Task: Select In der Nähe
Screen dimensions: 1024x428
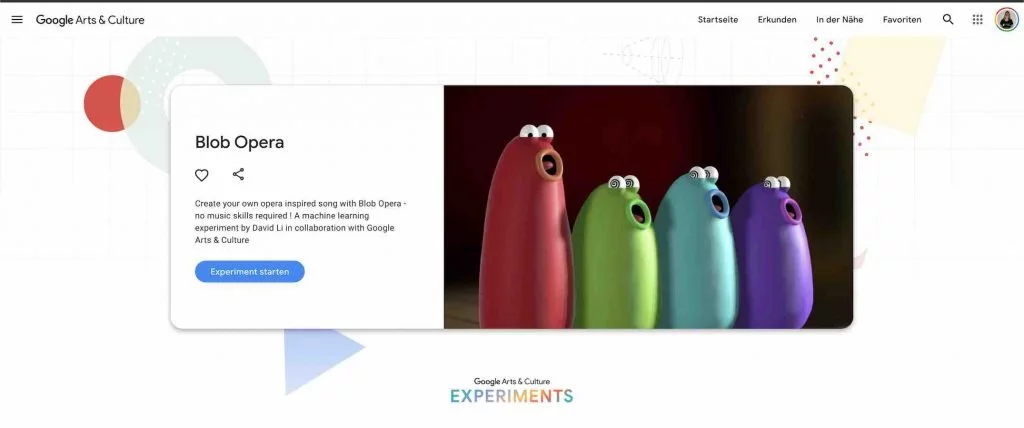Action: pyautogui.click(x=839, y=20)
